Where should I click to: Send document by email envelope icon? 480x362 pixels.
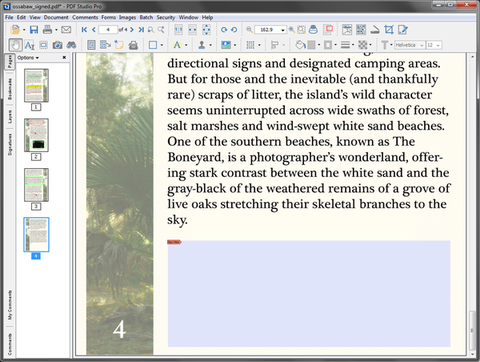click(x=66, y=30)
